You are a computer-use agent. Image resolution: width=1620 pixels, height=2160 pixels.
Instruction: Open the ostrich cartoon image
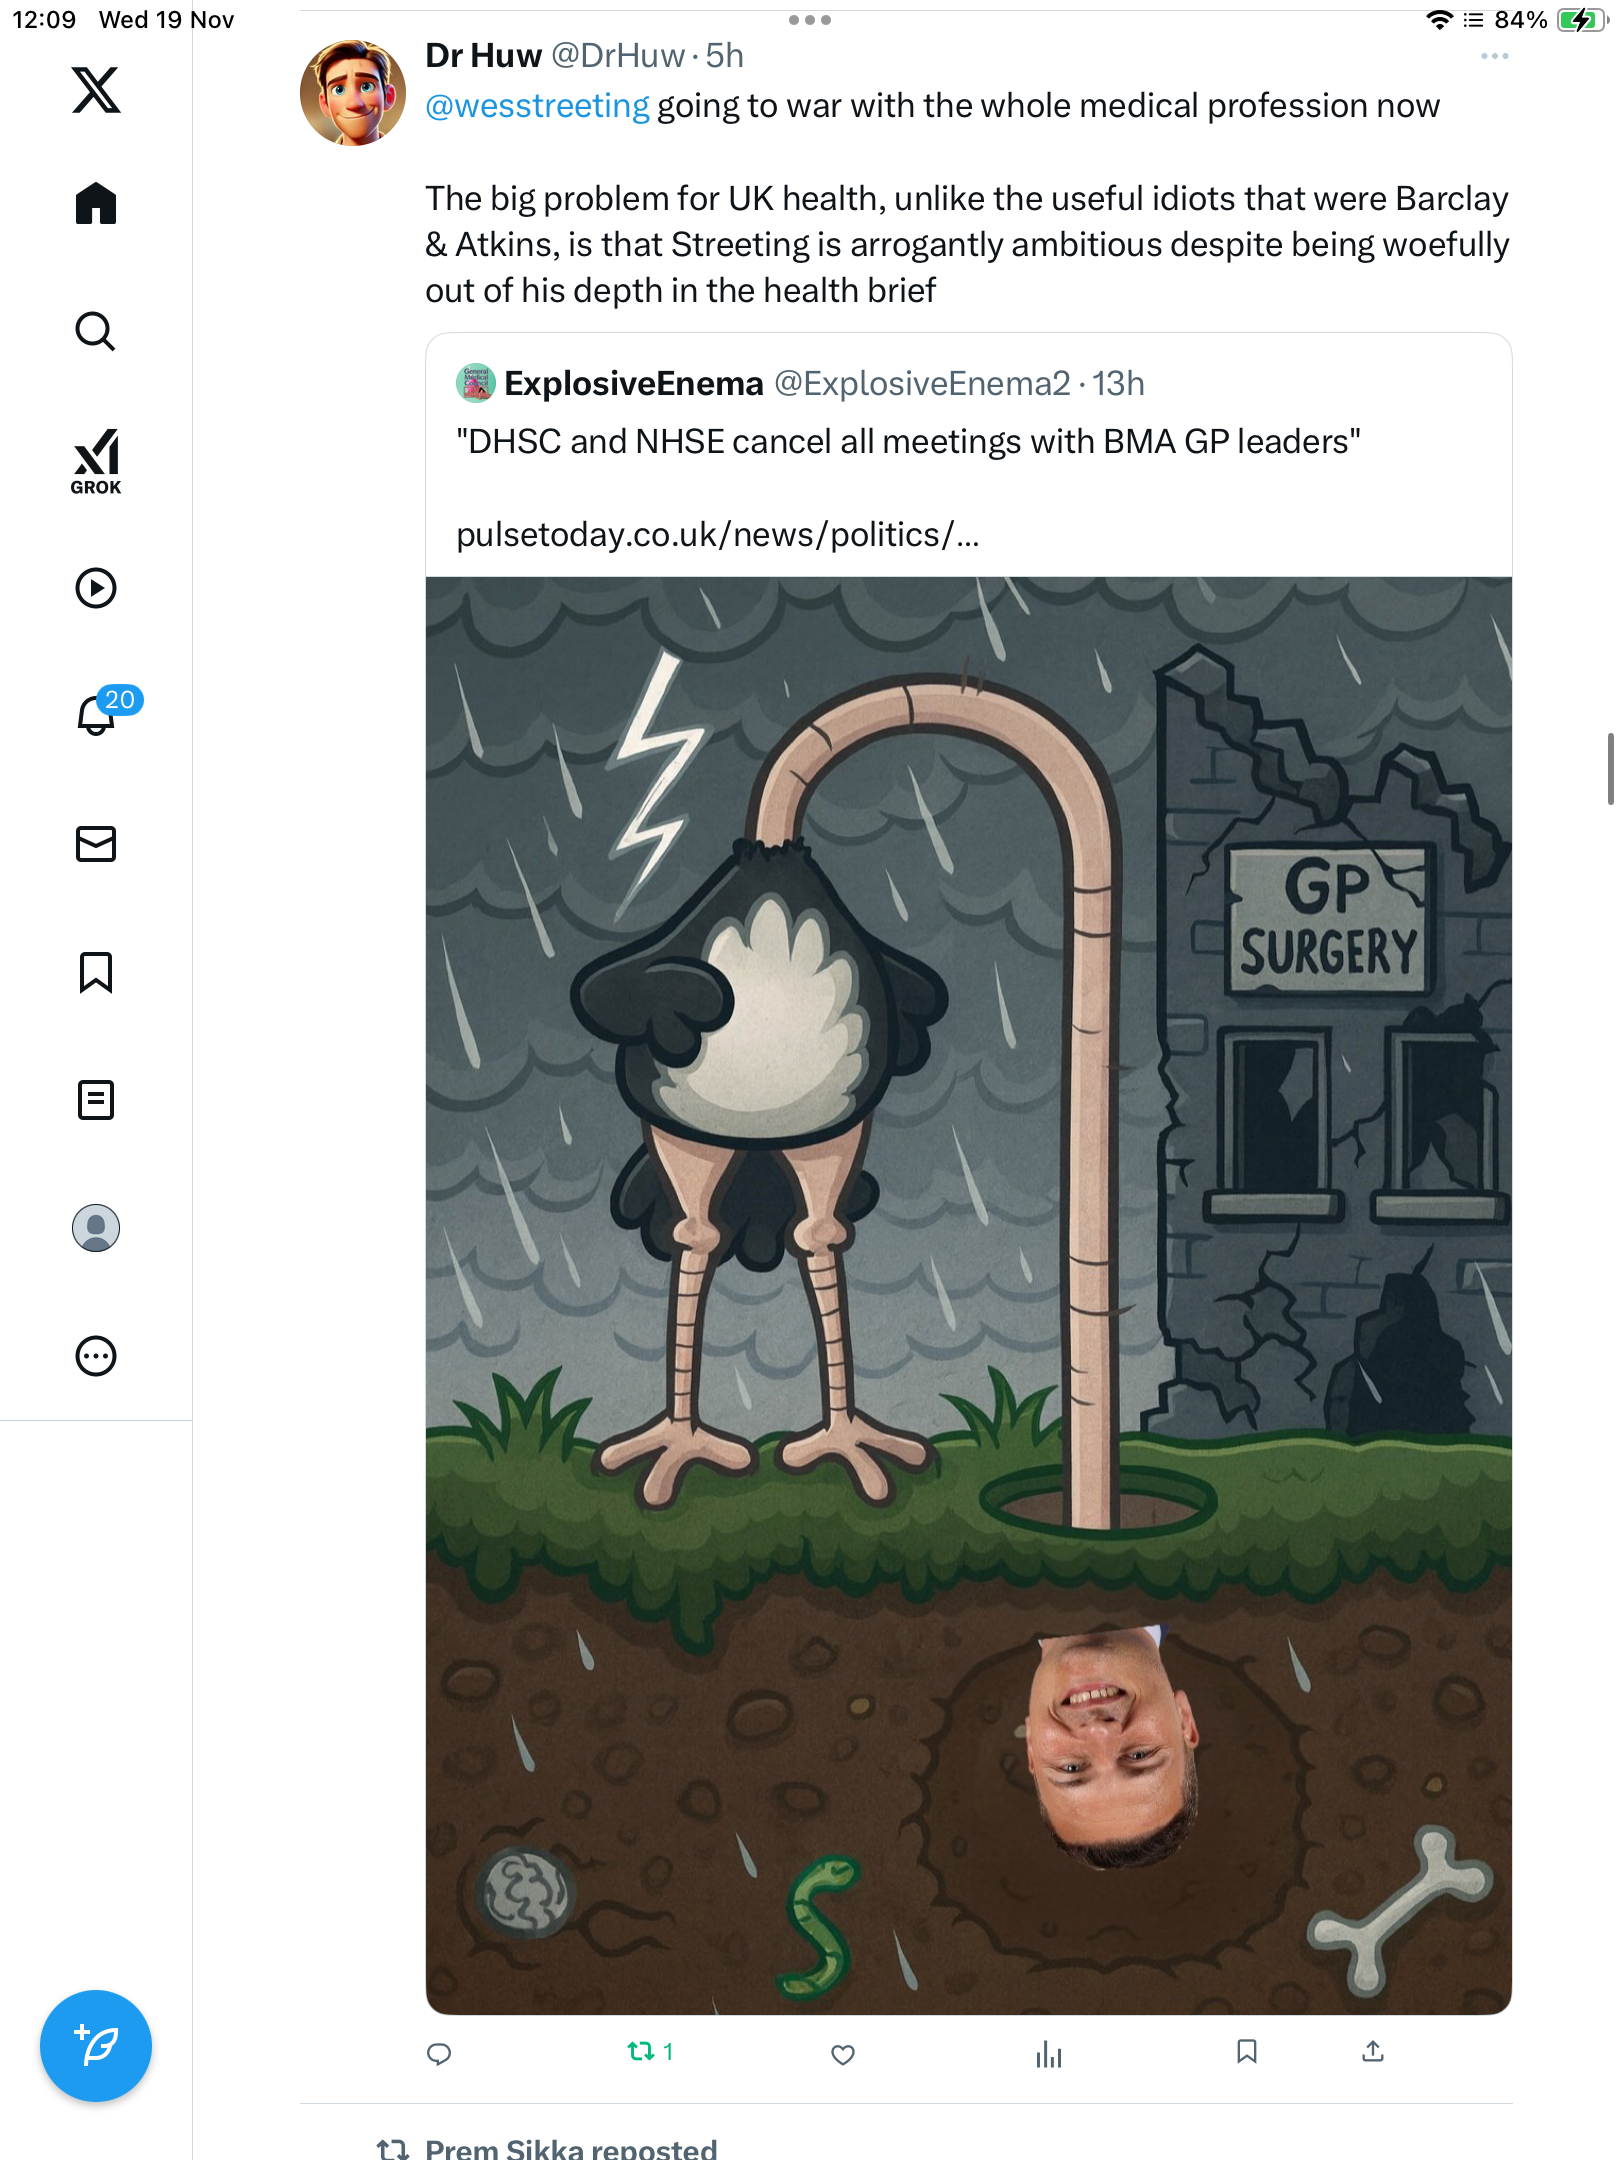tap(968, 1296)
